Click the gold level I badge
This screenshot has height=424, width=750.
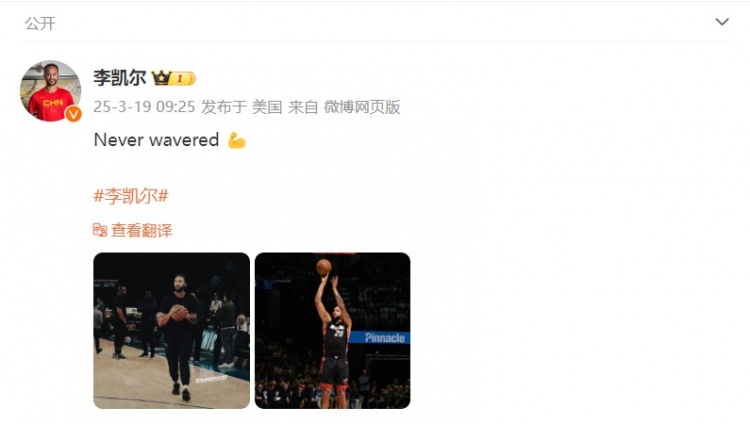184,78
